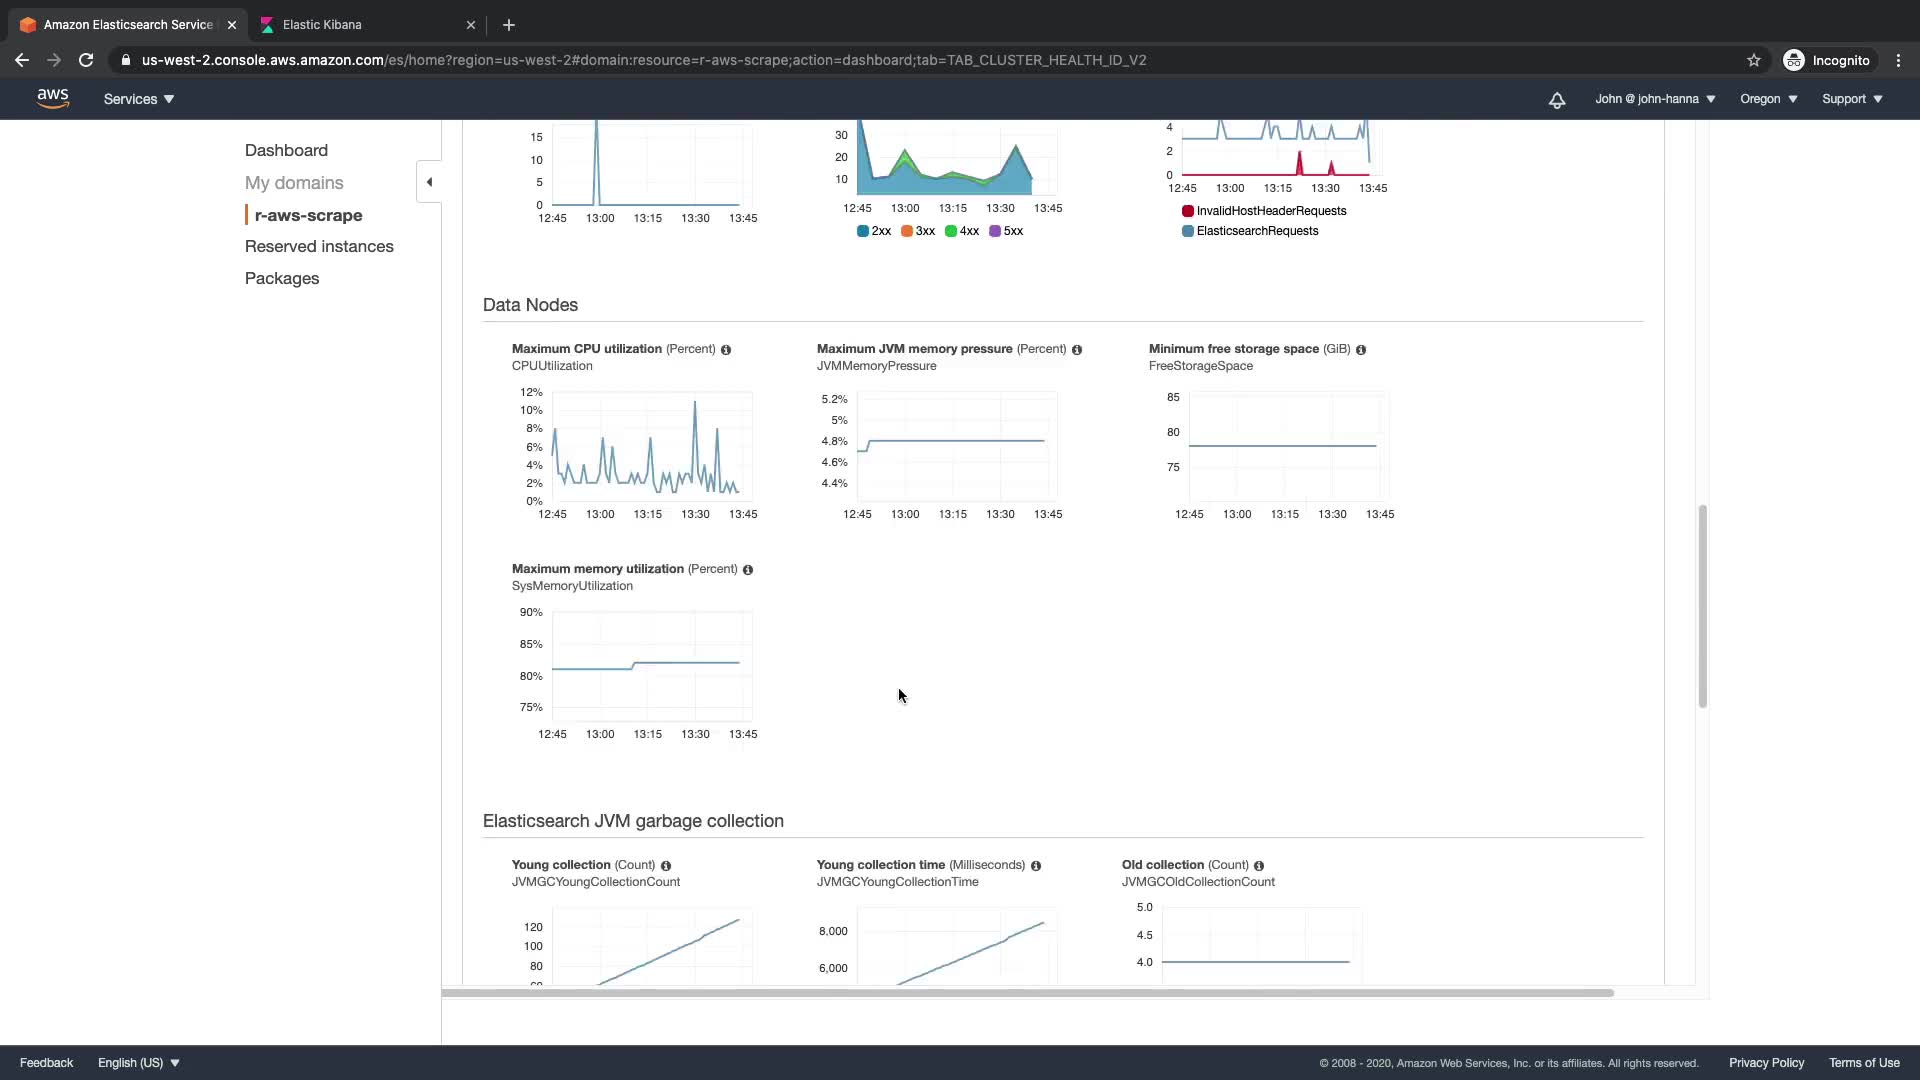The image size is (1920, 1080).
Task: Click info icon beside Maximum CPU utilization
Action: [x=726, y=350]
